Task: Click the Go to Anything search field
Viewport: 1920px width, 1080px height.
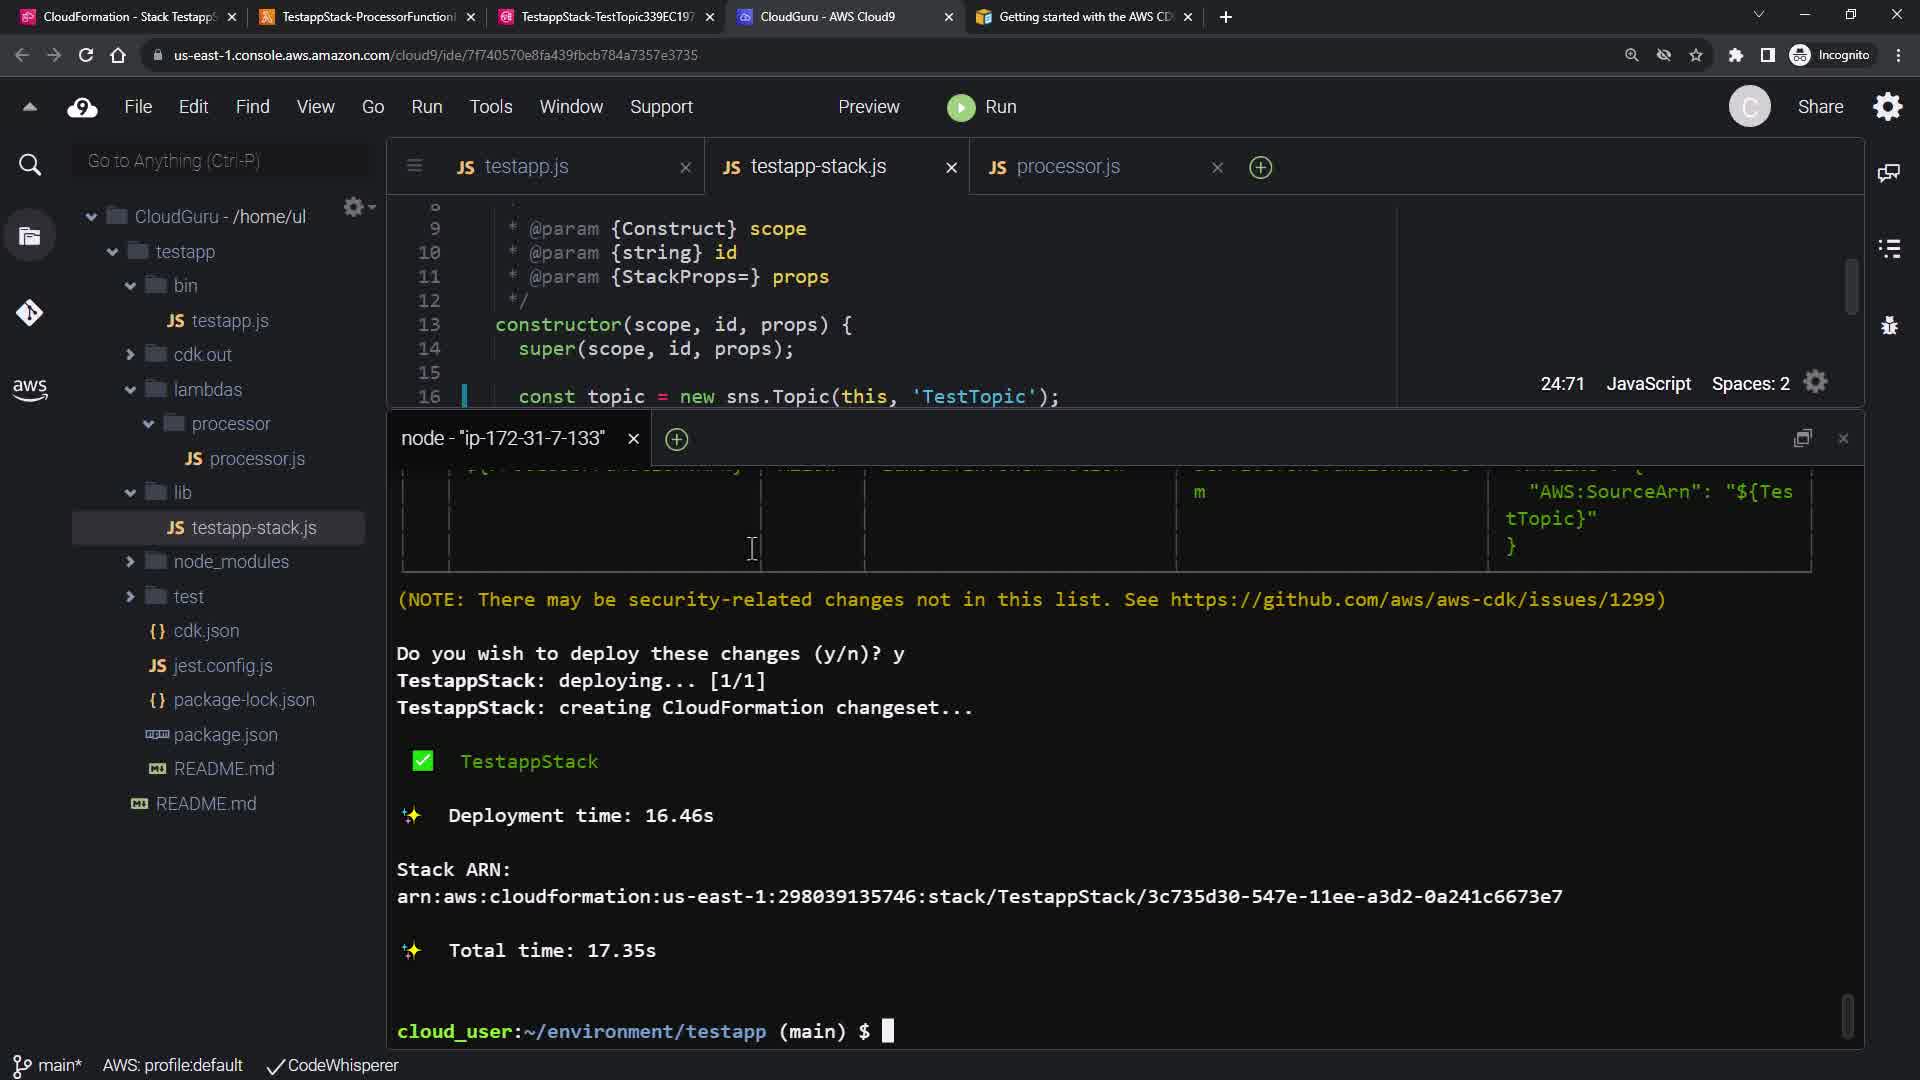Action: (x=222, y=161)
